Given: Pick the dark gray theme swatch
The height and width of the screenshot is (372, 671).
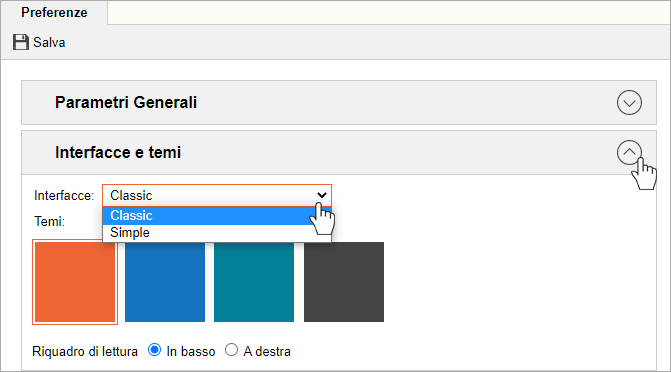Looking at the screenshot, I should [x=344, y=282].
